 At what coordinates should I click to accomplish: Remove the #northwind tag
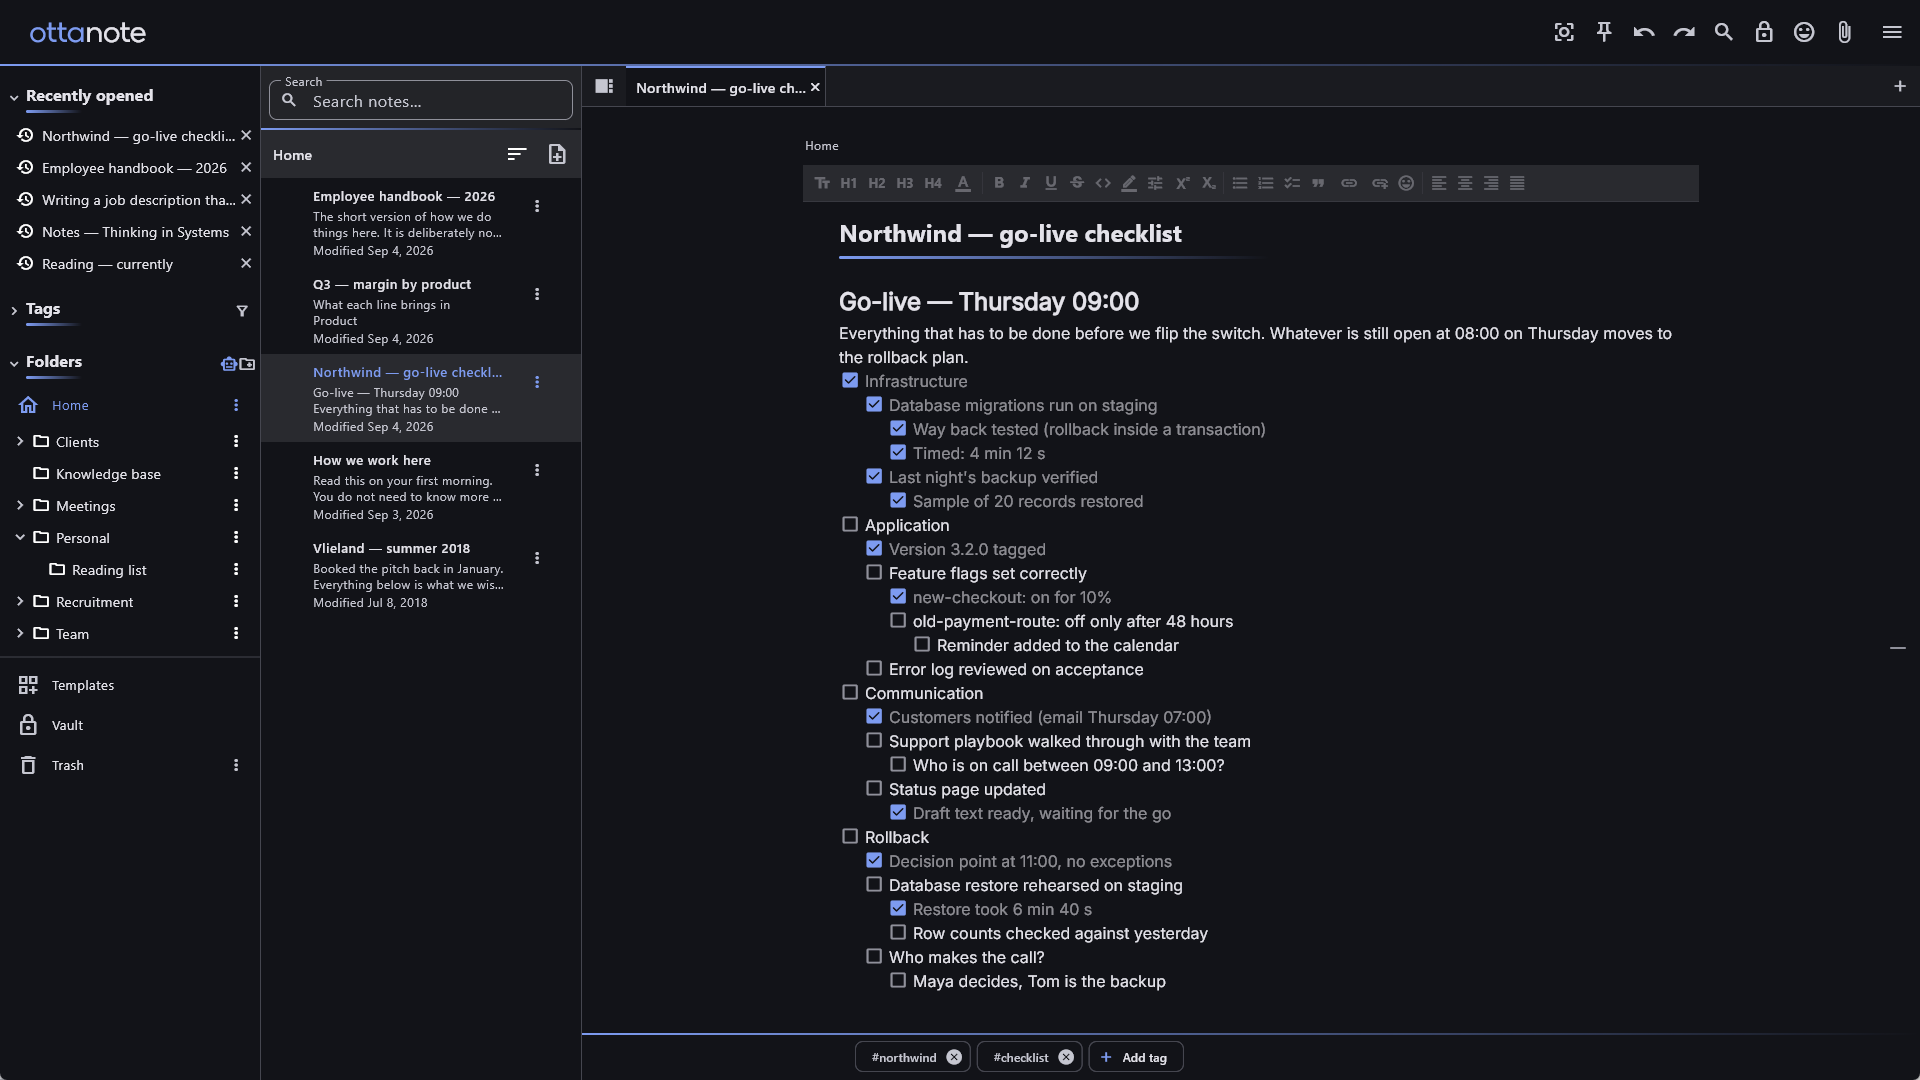954,1057
